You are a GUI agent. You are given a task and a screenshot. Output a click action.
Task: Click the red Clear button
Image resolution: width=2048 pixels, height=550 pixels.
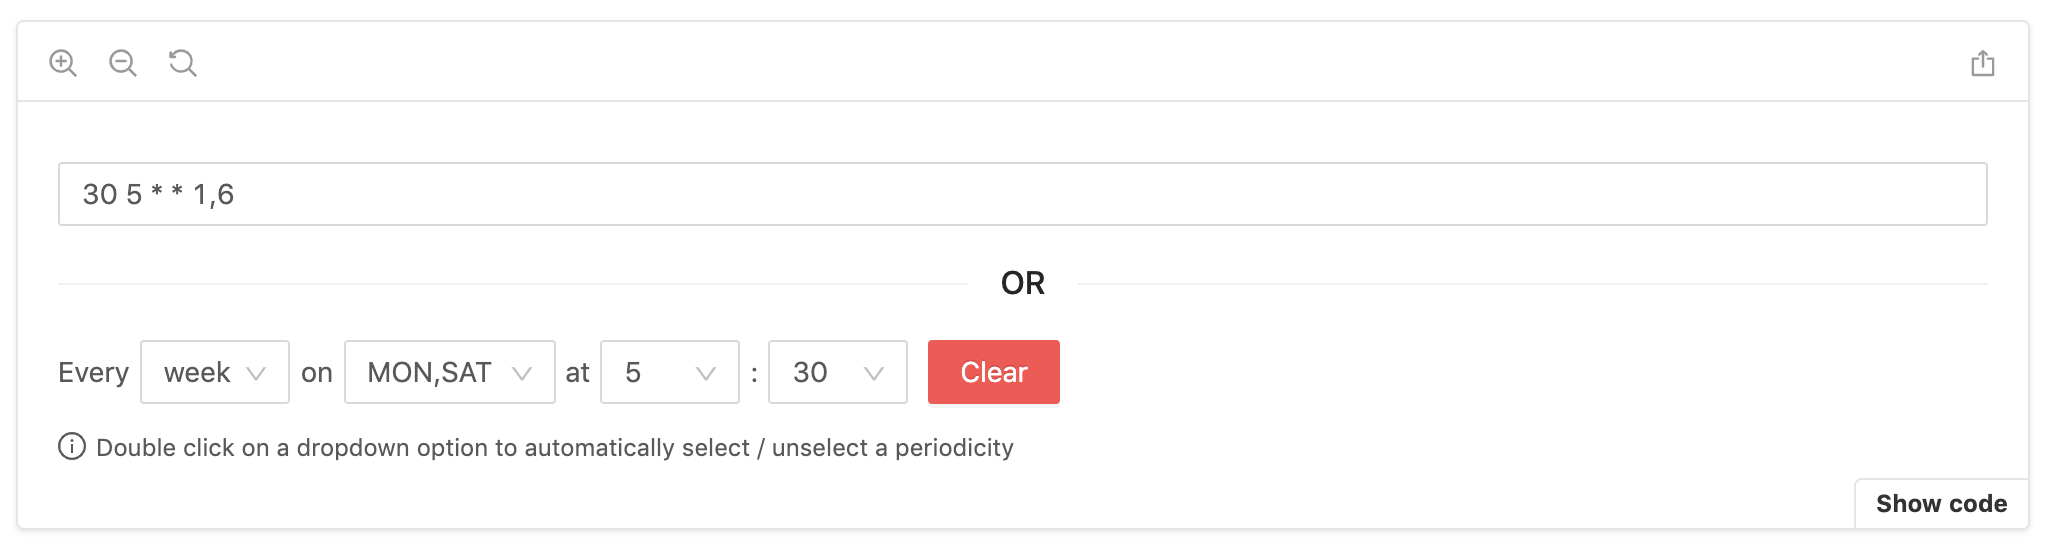[x=994, y=372]
